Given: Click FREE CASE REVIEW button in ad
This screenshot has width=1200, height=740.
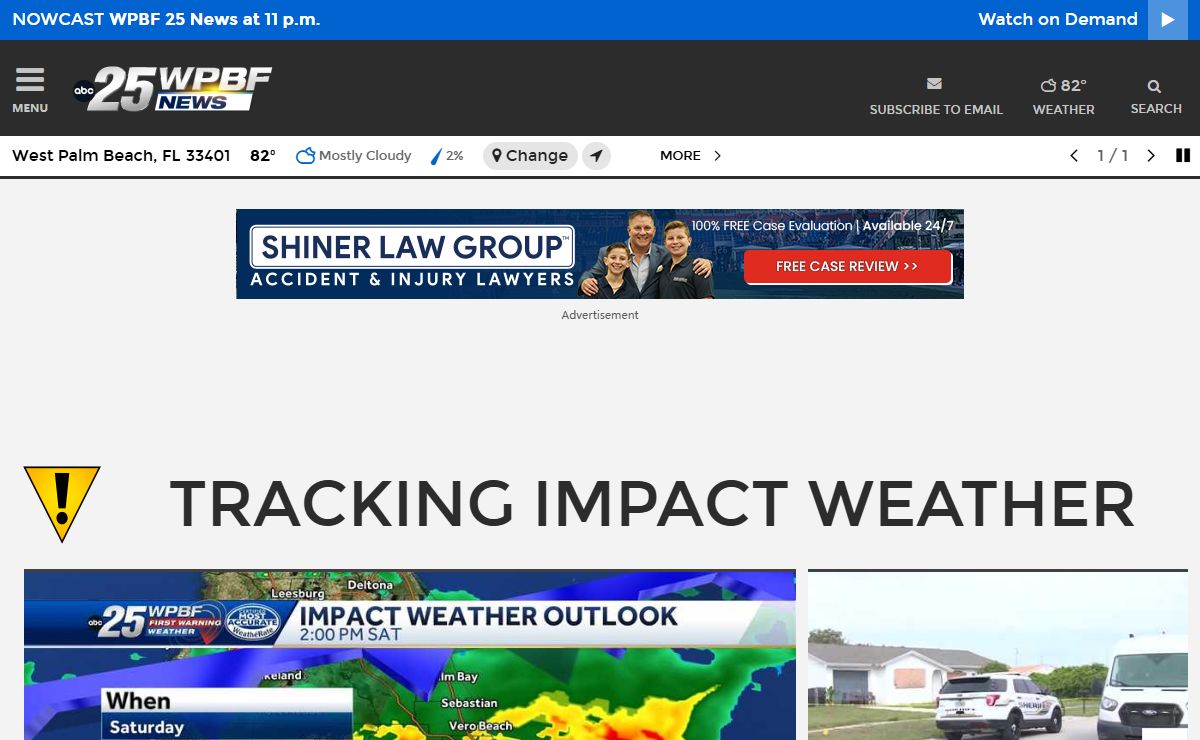Looking at the screenshot, I should tap(847, 267).
